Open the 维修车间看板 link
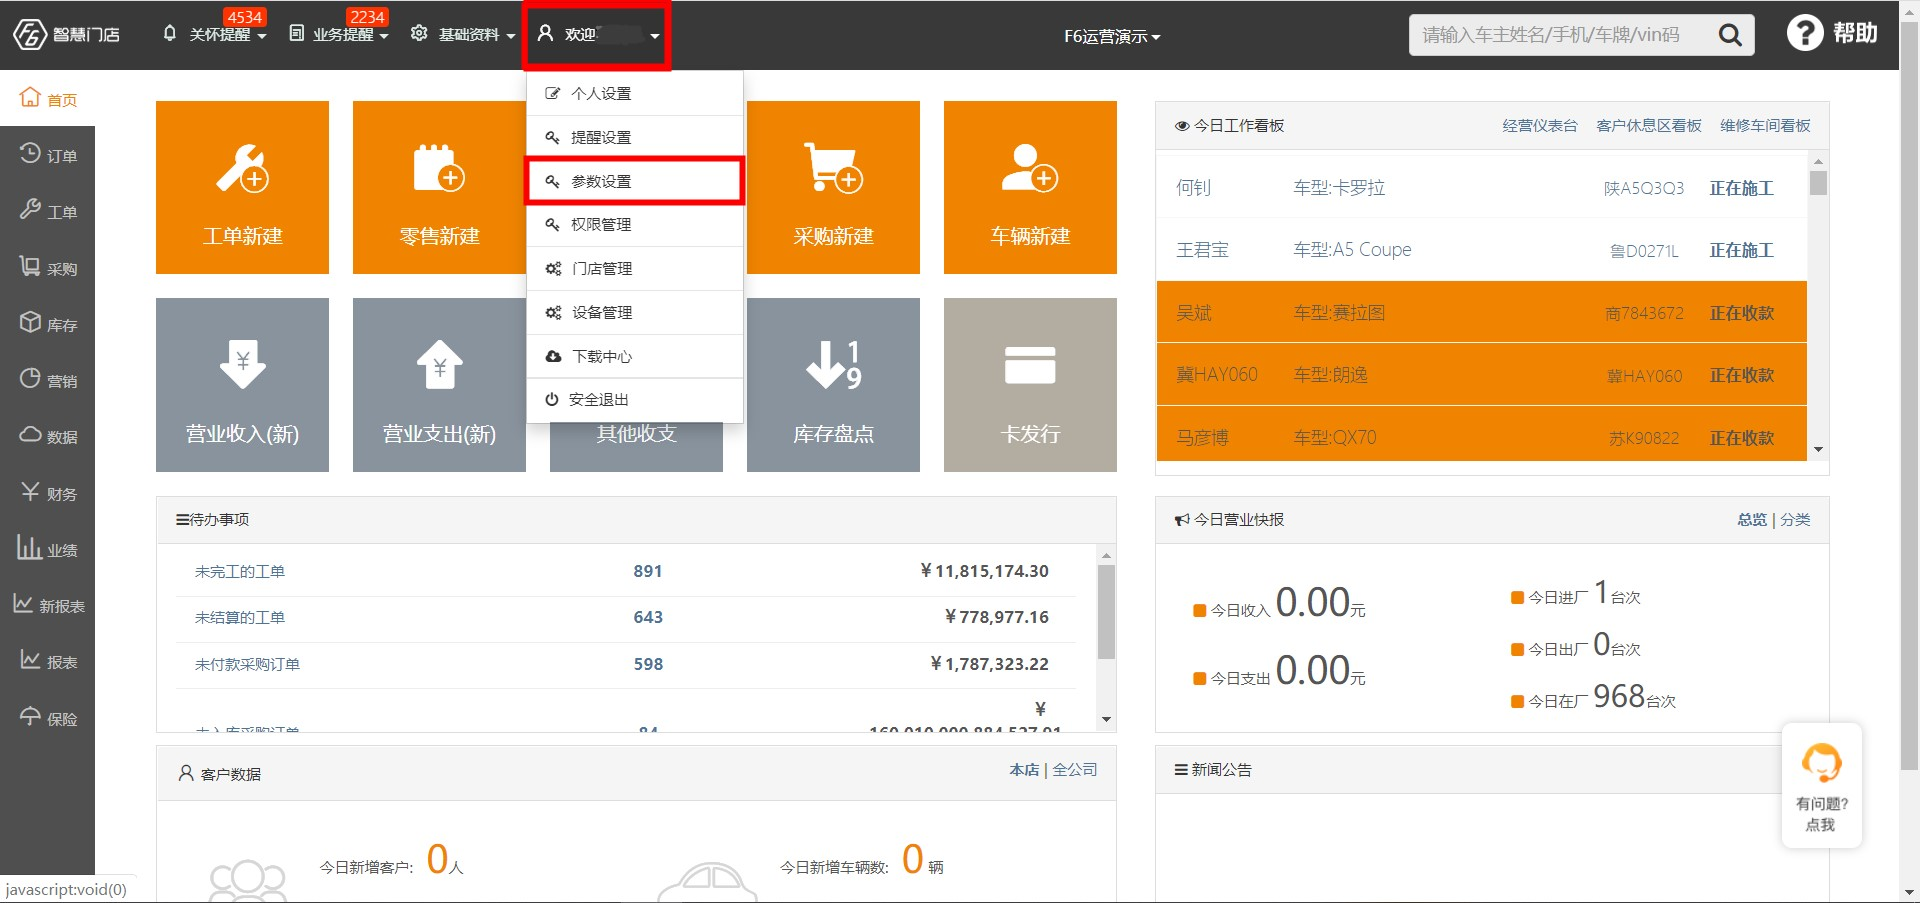 1765,125
